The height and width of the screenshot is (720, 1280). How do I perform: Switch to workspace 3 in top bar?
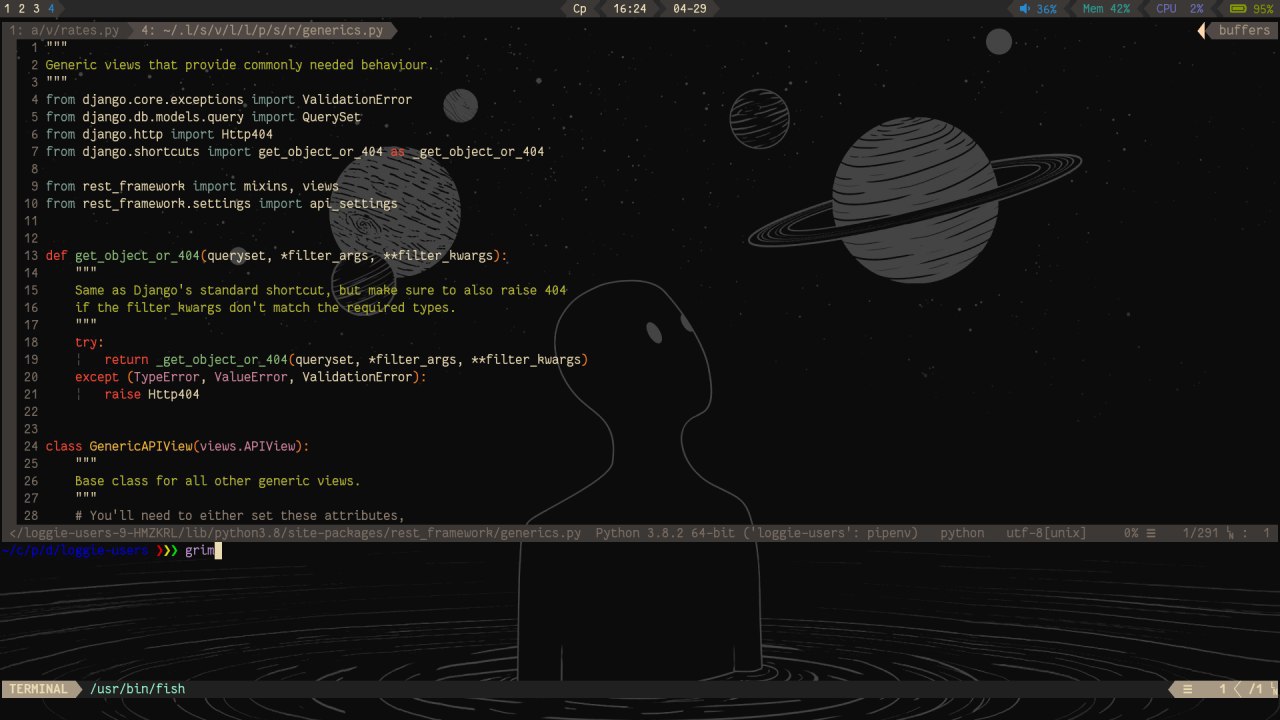coord(36,9)
